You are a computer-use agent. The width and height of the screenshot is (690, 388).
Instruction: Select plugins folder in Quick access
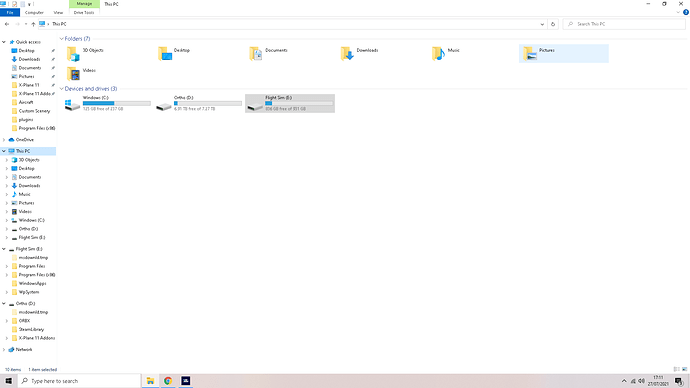26,120
